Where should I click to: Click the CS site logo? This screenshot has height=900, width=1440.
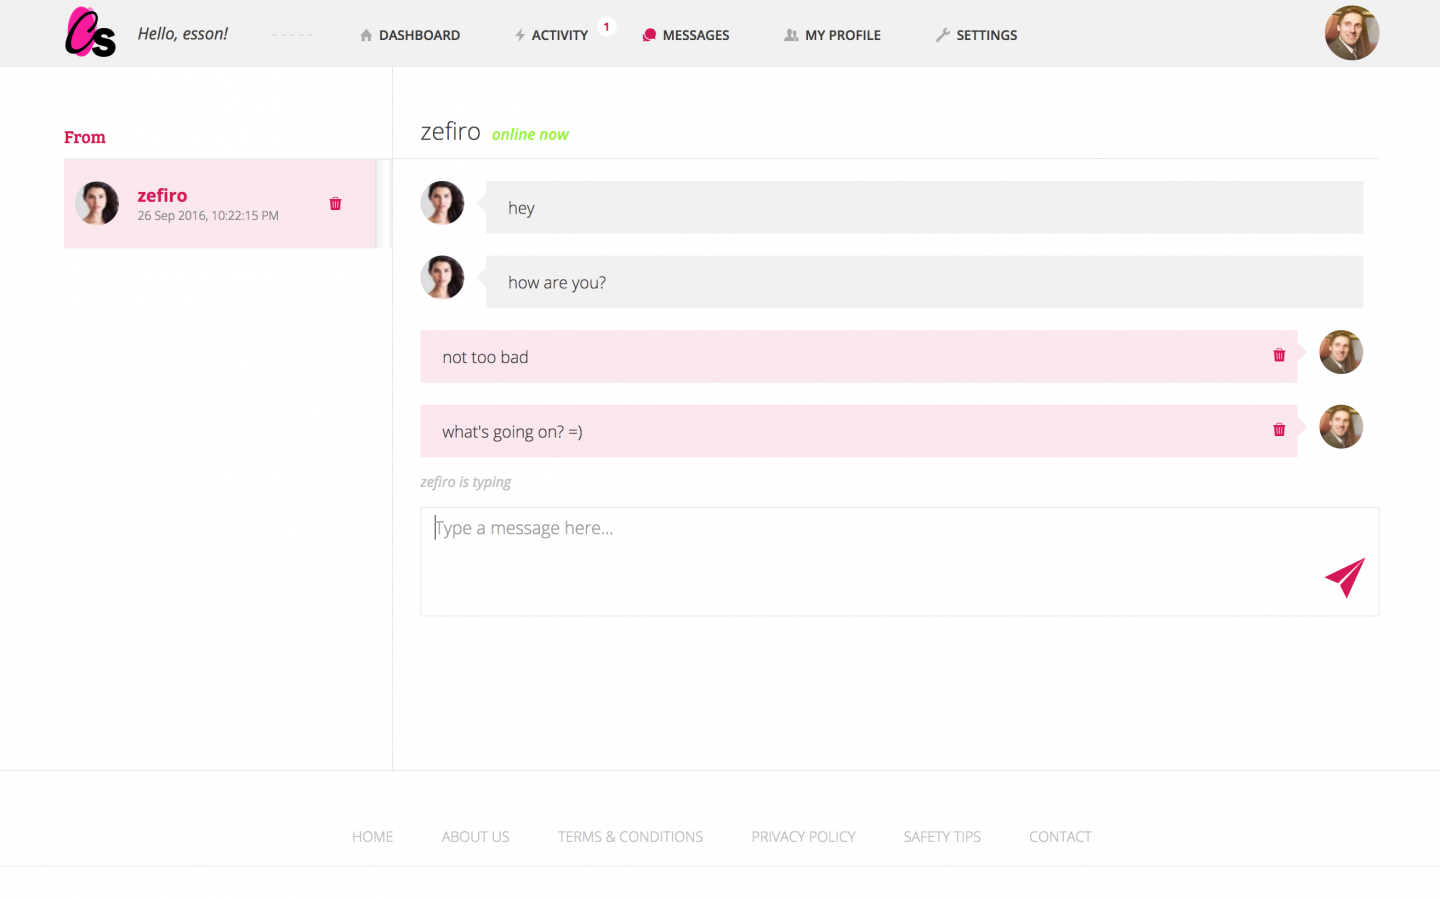point(90,32)
